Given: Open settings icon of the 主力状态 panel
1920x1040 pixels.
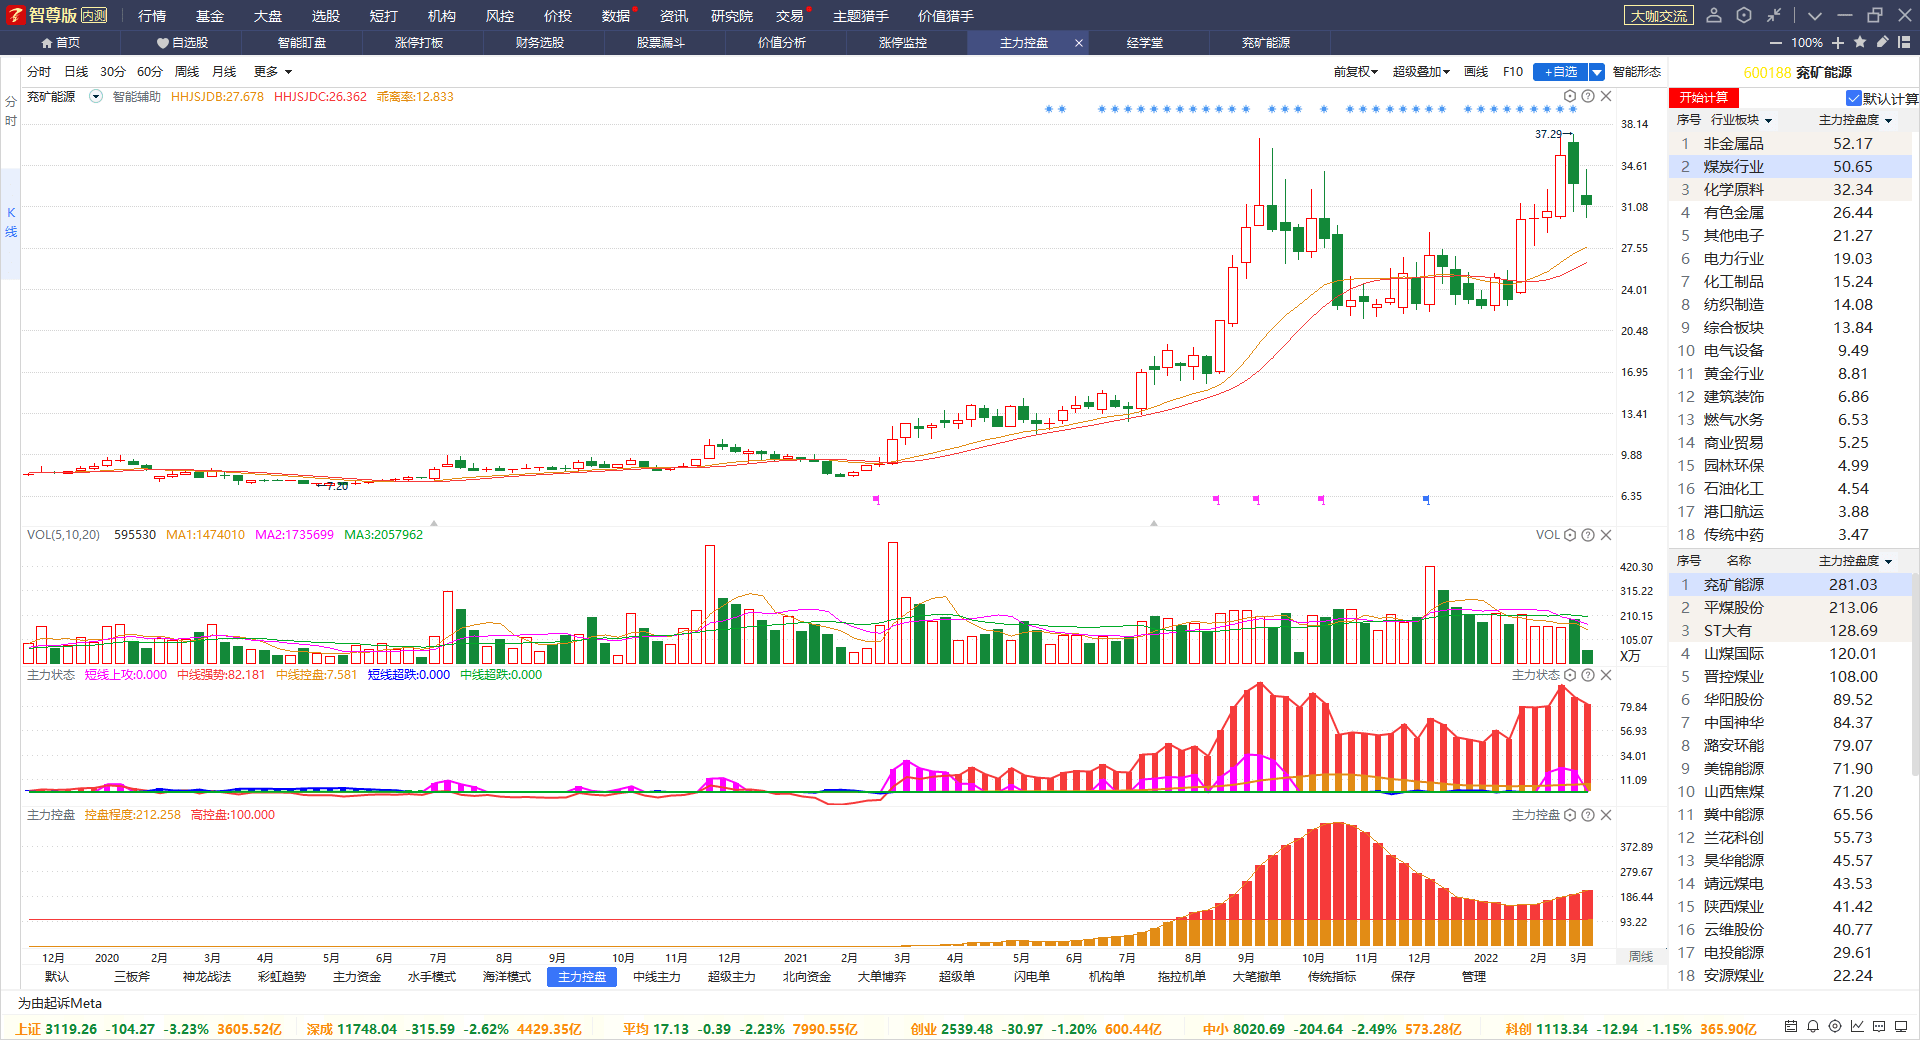Looking at the screenshot, I should click(x=1570, y=675).
